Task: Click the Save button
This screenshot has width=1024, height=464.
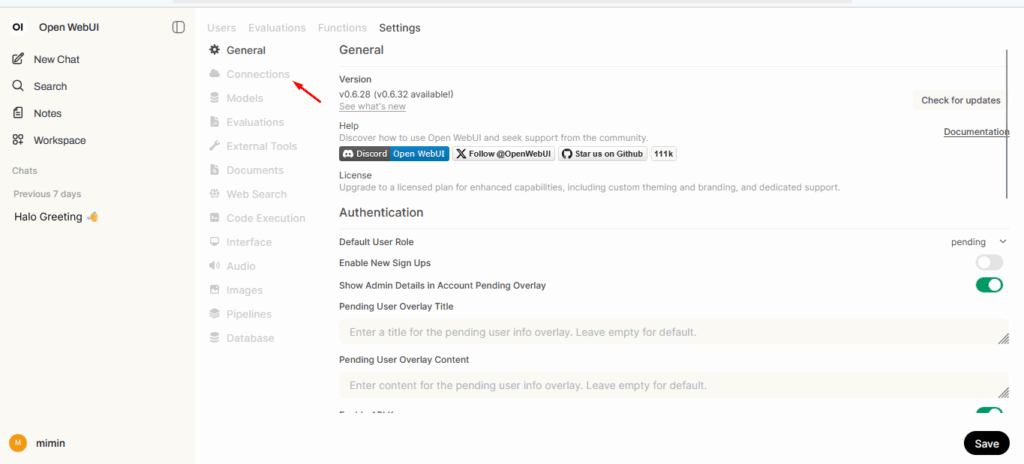Action: [x=986, y=443]
